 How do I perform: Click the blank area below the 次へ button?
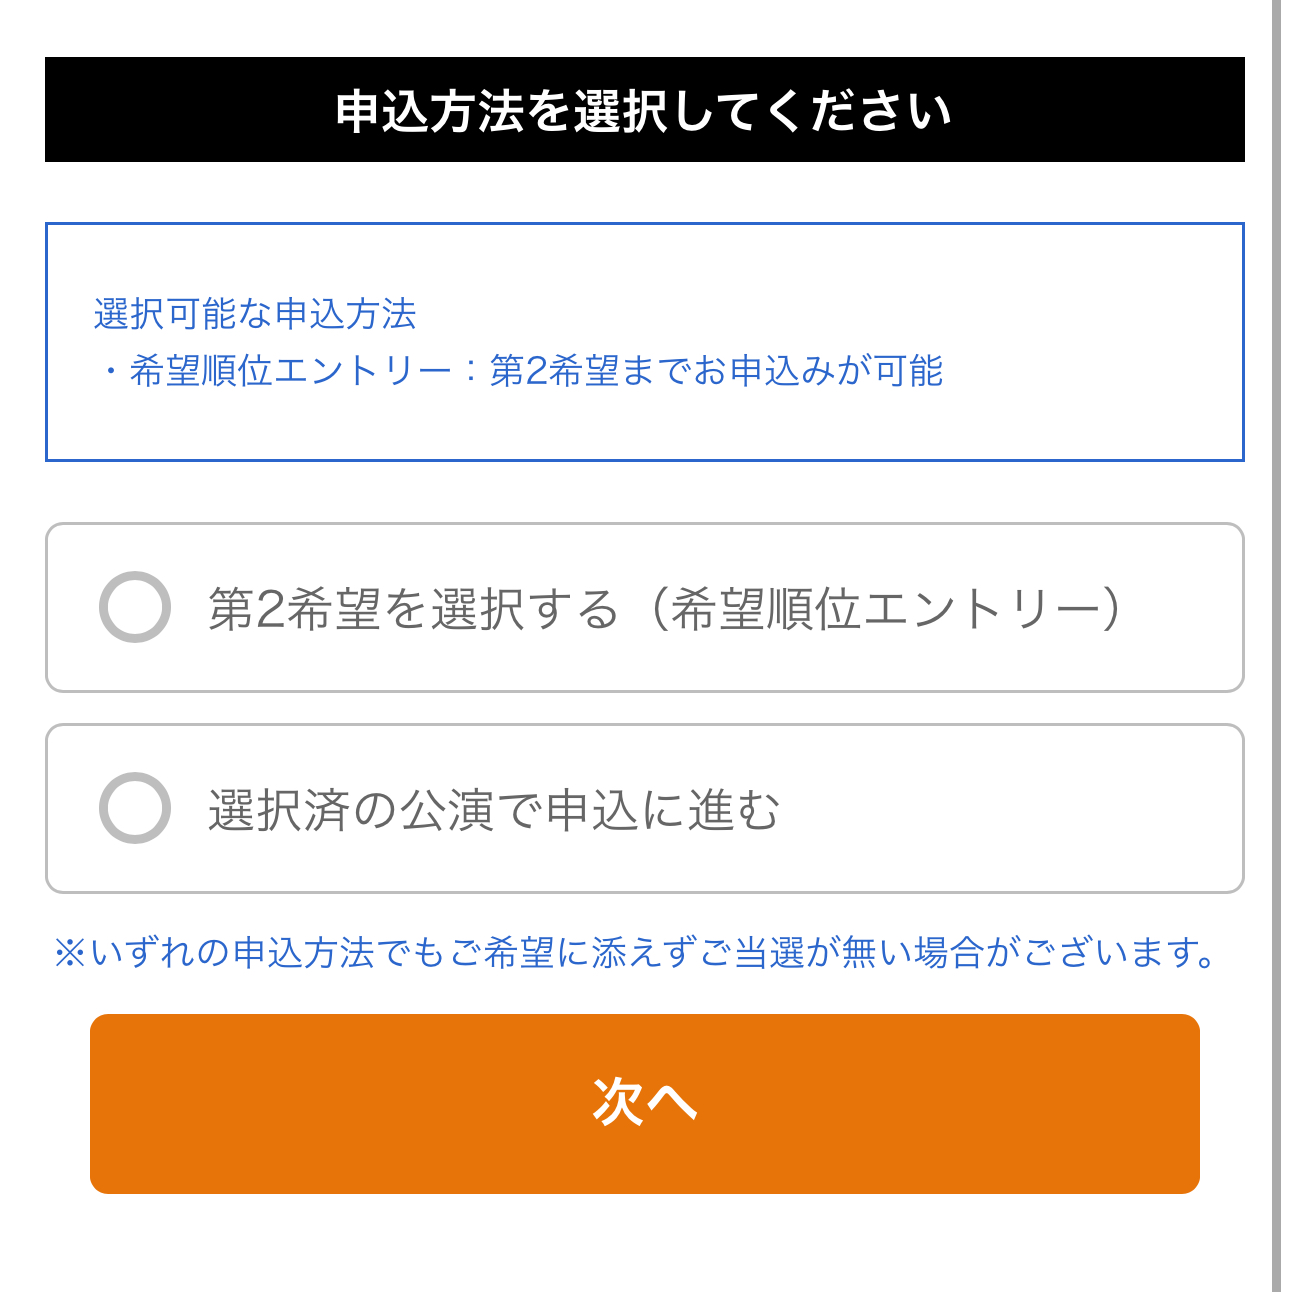pos(644,1245)
